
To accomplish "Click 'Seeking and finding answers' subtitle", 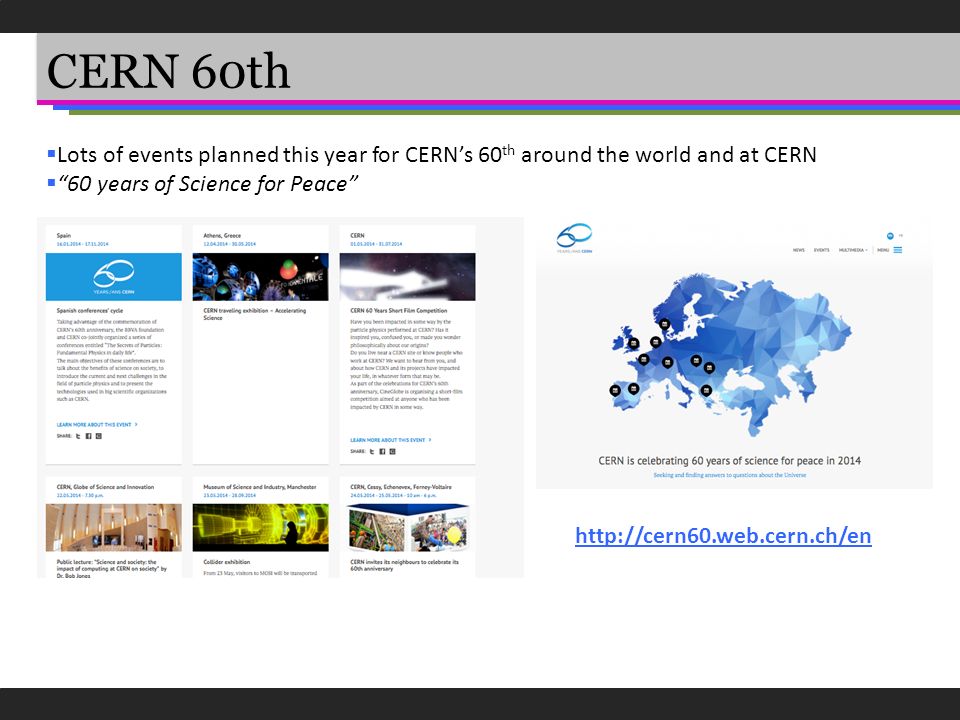I will [730, 475].
